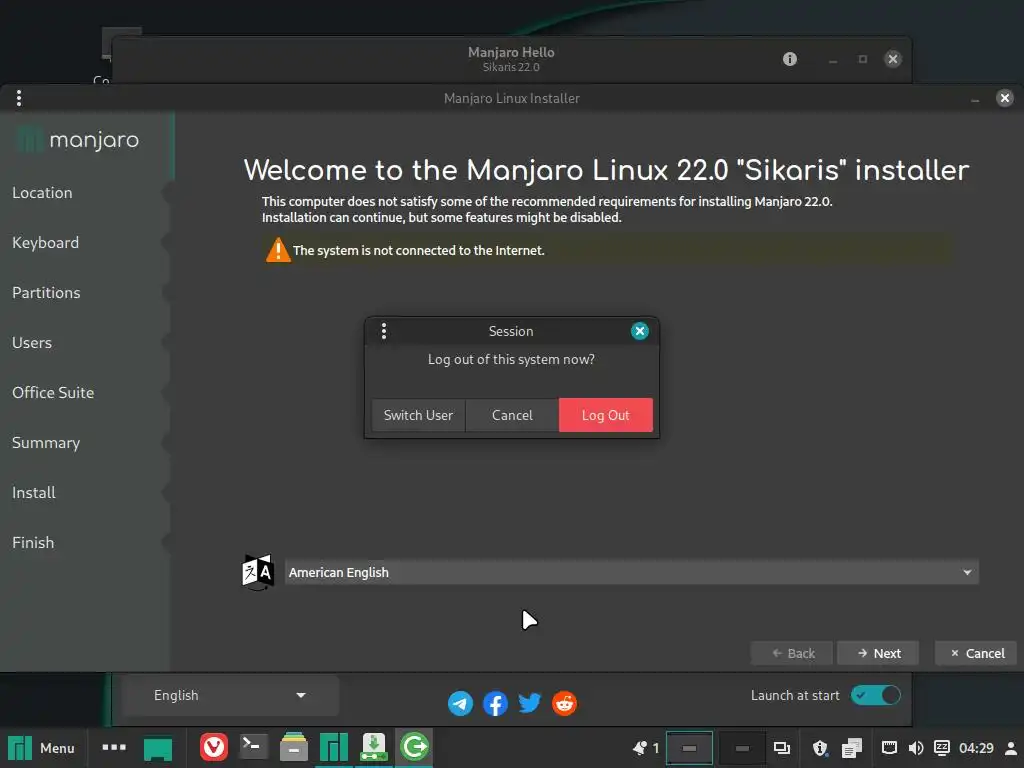Click the power manager tray icon
Viewport: 1024px width, 768px height.
[942, 747]
